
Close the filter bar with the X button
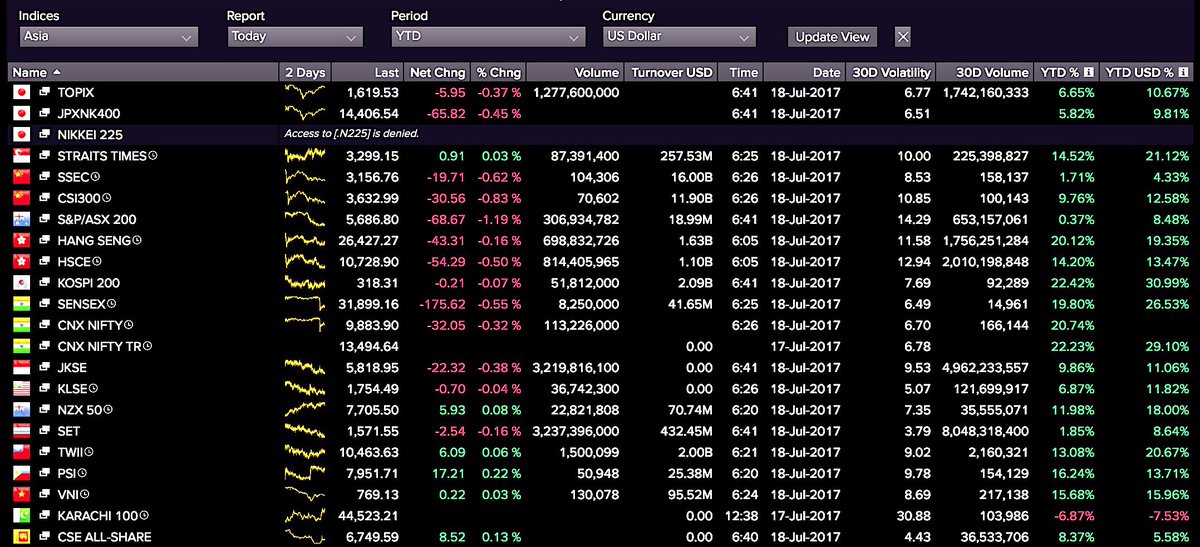902,37
